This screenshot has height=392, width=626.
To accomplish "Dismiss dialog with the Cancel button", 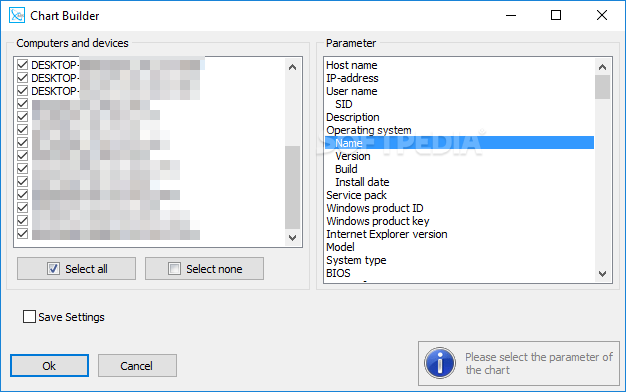I will (x=137, y=366).
